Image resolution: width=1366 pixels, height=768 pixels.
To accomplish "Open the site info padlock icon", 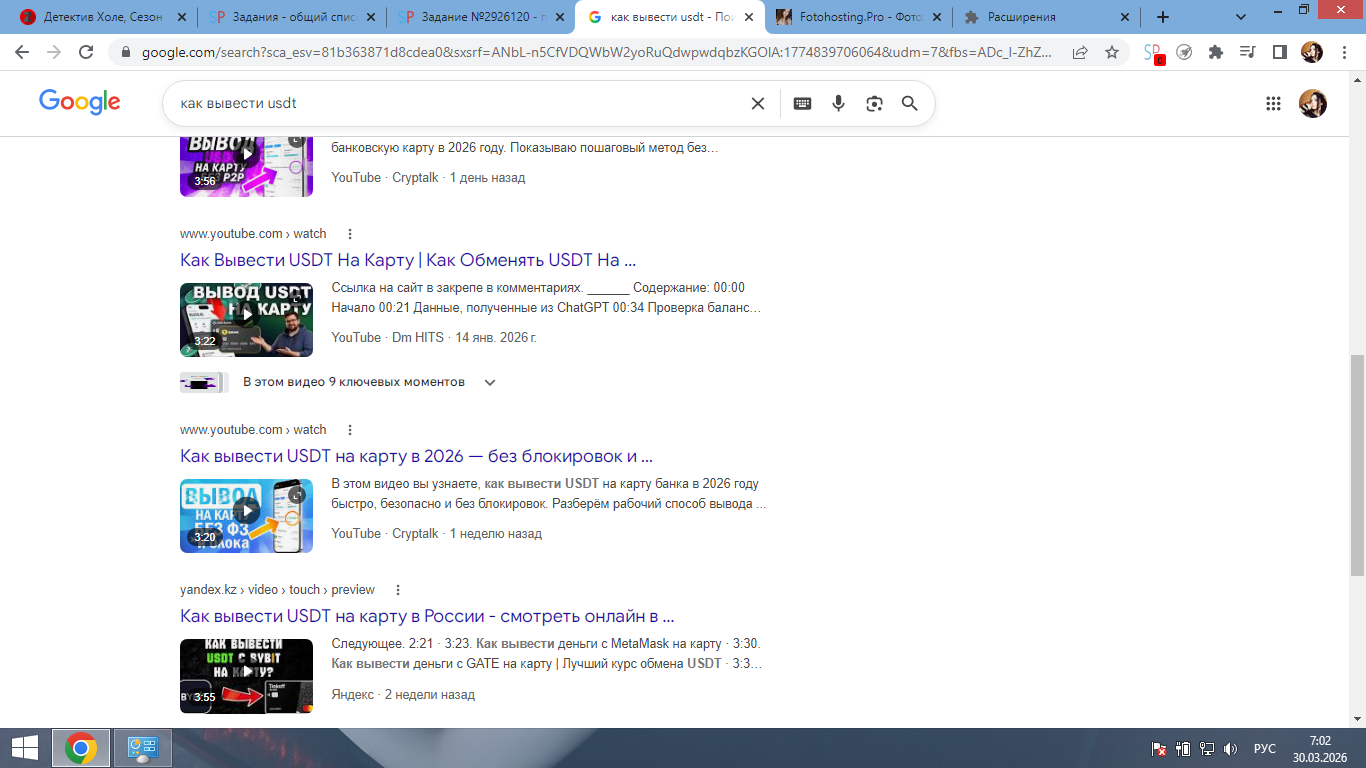I will point(126,53).
